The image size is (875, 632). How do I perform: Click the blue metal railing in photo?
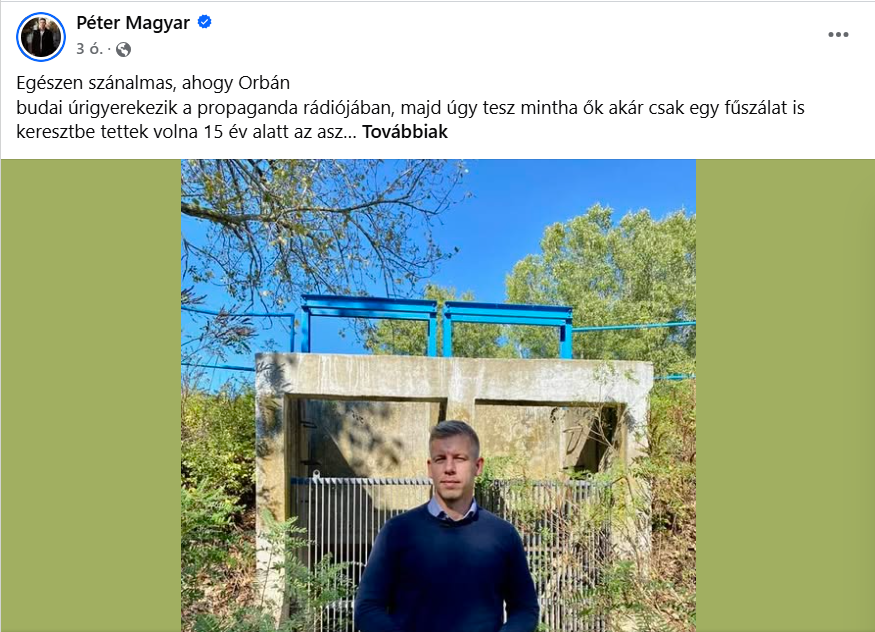[436, 325]
